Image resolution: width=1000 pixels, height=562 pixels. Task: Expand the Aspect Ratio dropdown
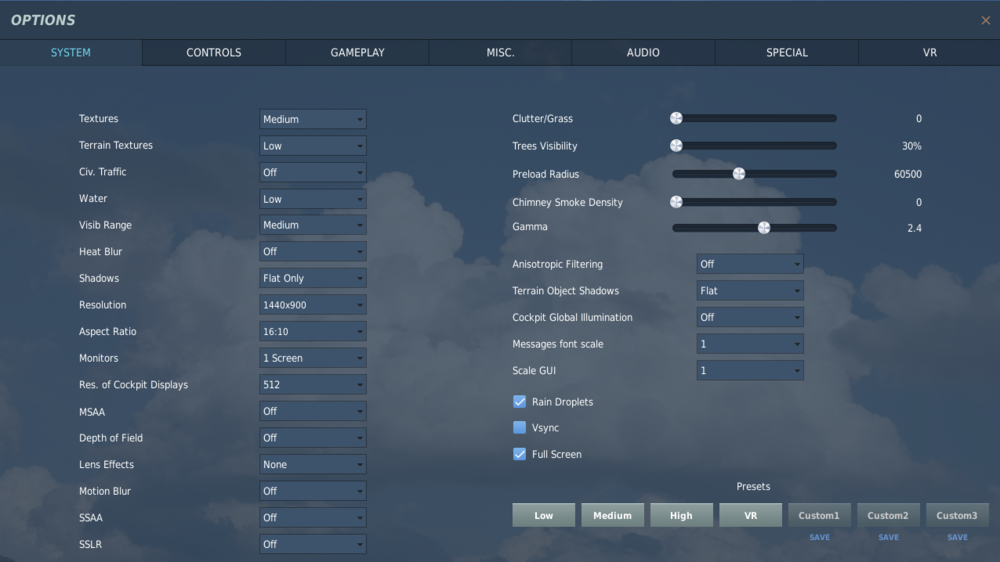312,332
